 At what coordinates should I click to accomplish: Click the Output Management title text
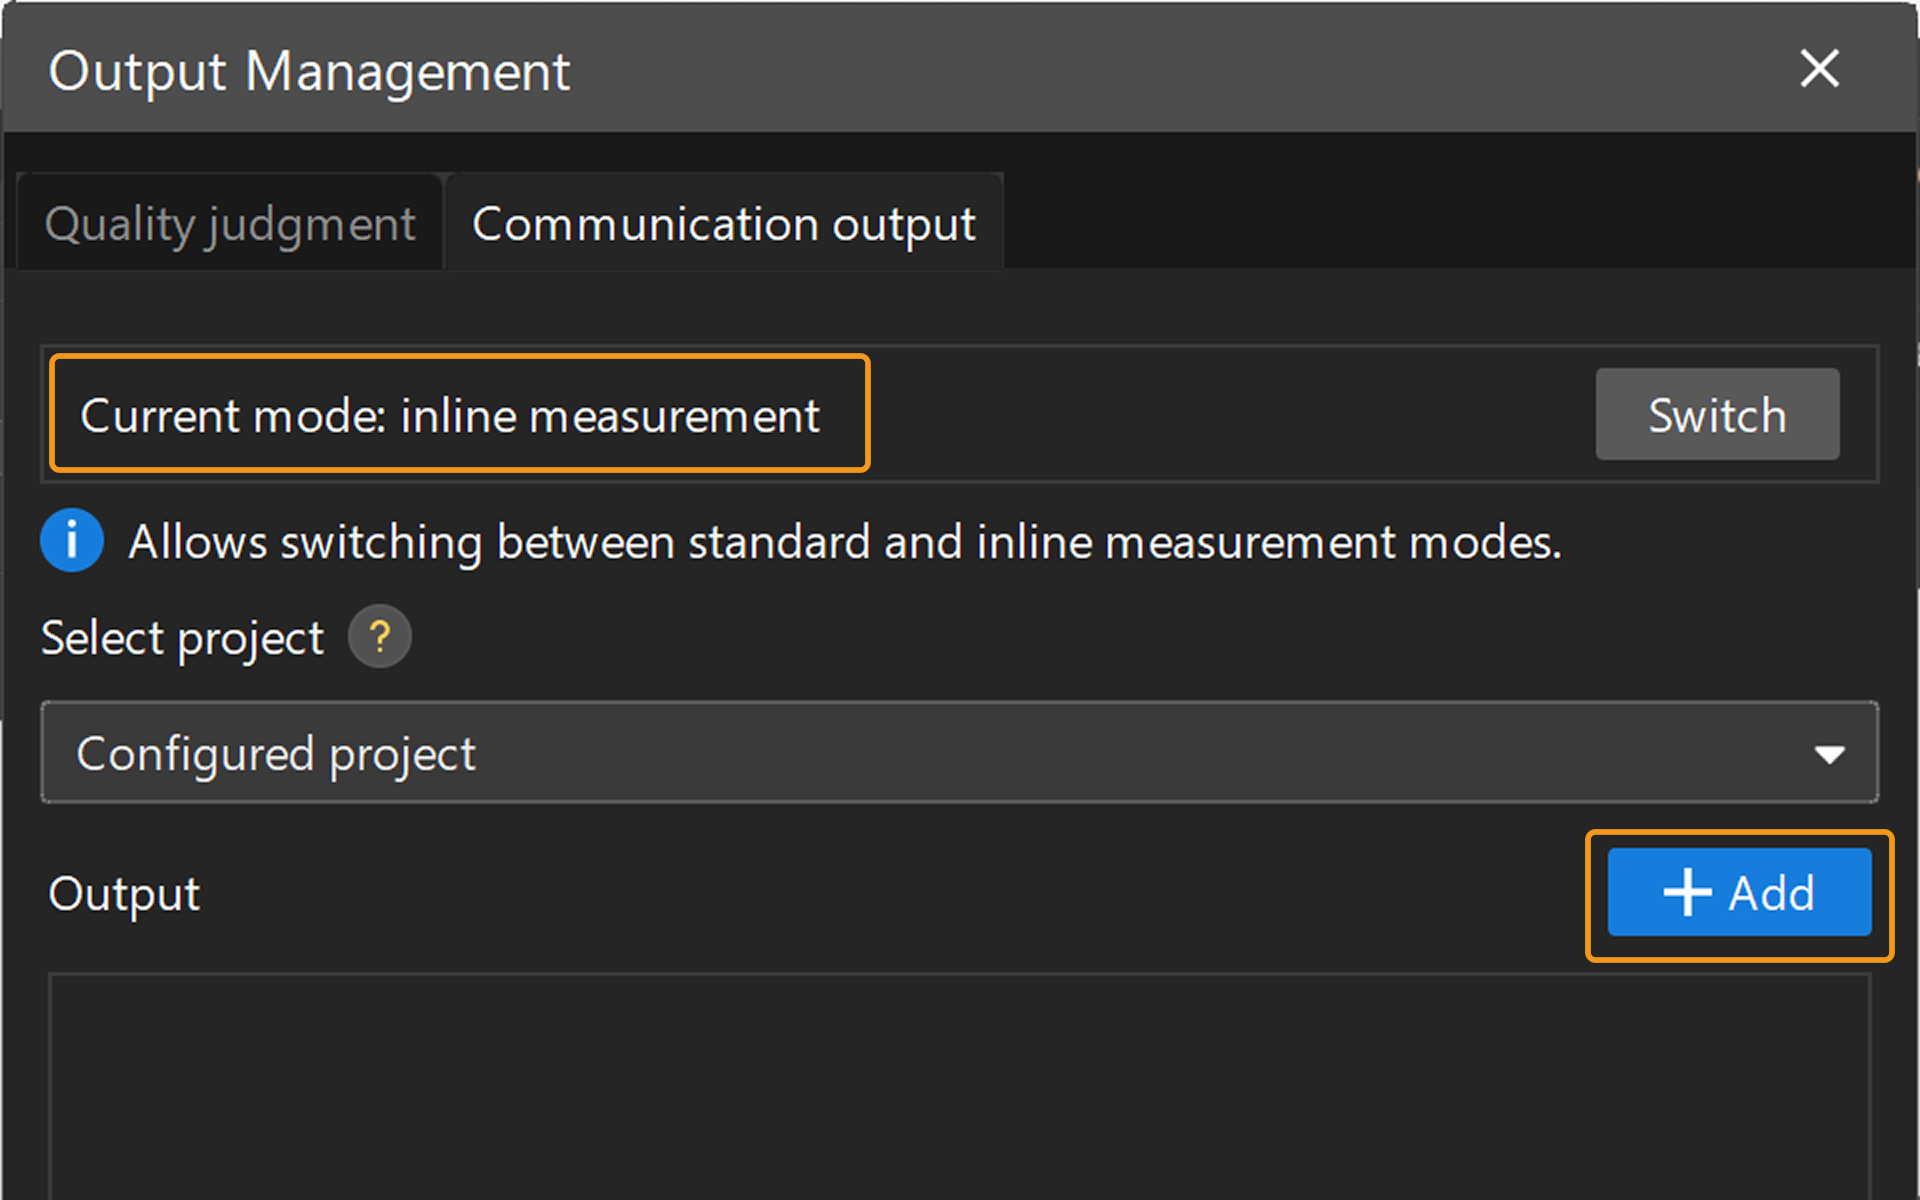pos(310,70)
